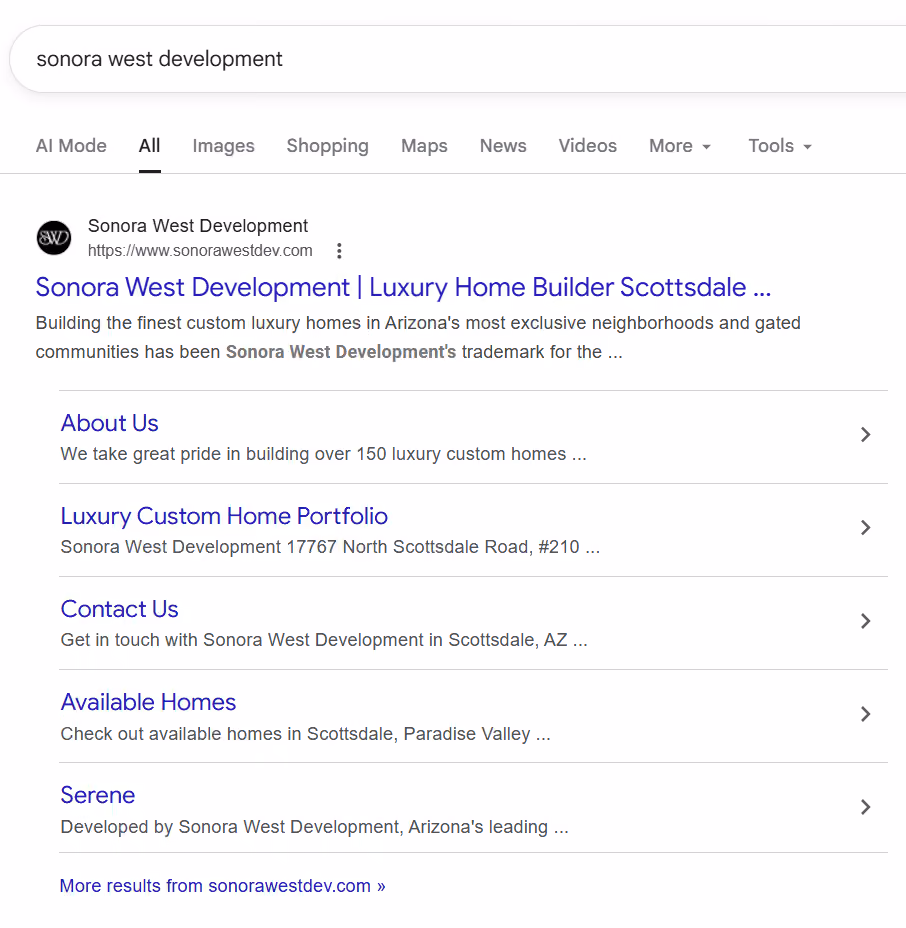Click the chevron arrow on Available Homes row
Image resolution: width=906 pixels, height=928 pixels.
click(865, 714)
